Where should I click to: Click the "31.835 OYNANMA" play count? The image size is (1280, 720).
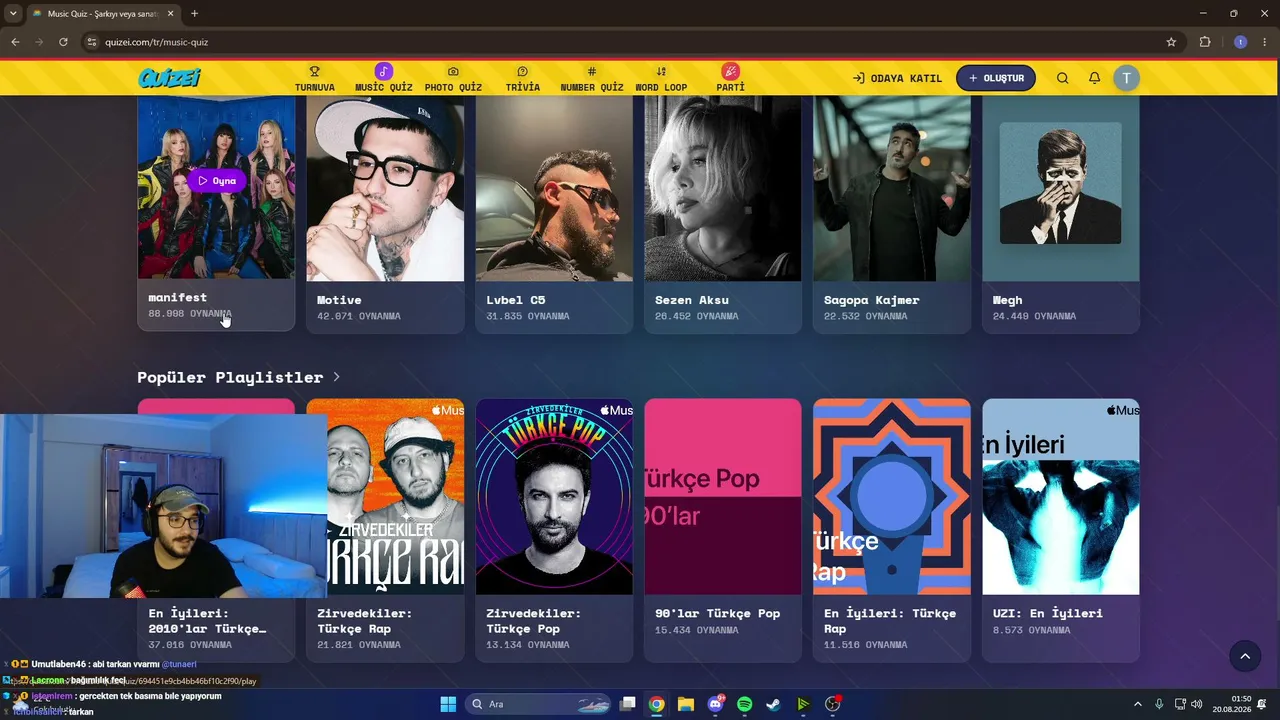[x=528, y=316]
